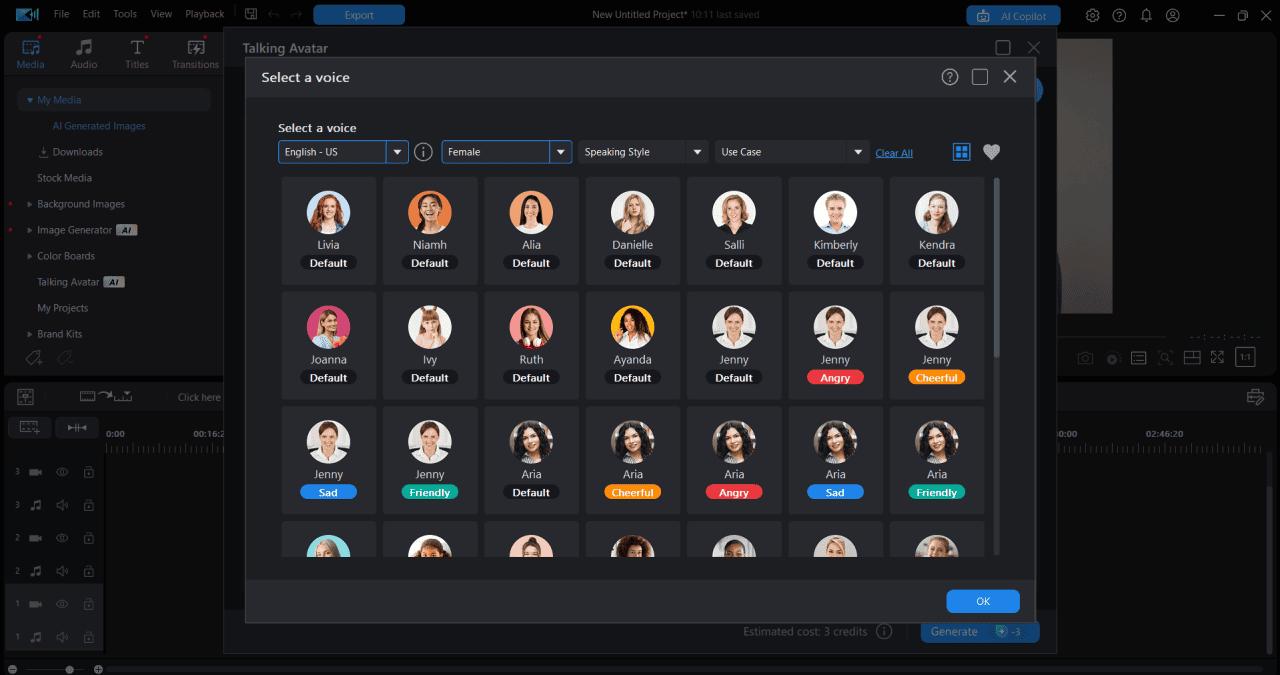Open AI Generated Images folder
The image size is (1280, 675).
[99, 126]
